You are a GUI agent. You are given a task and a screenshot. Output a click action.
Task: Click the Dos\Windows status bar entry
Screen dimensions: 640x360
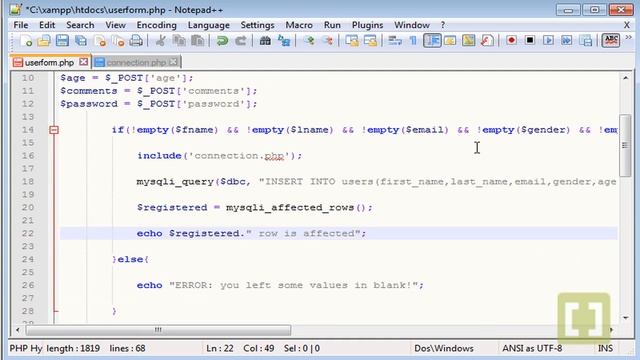tap(444, 348)
